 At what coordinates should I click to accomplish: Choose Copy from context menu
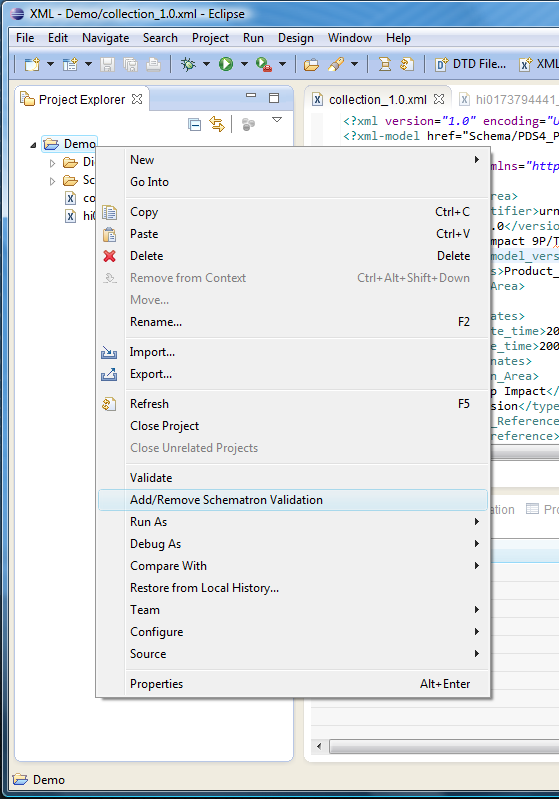point(293,212)
